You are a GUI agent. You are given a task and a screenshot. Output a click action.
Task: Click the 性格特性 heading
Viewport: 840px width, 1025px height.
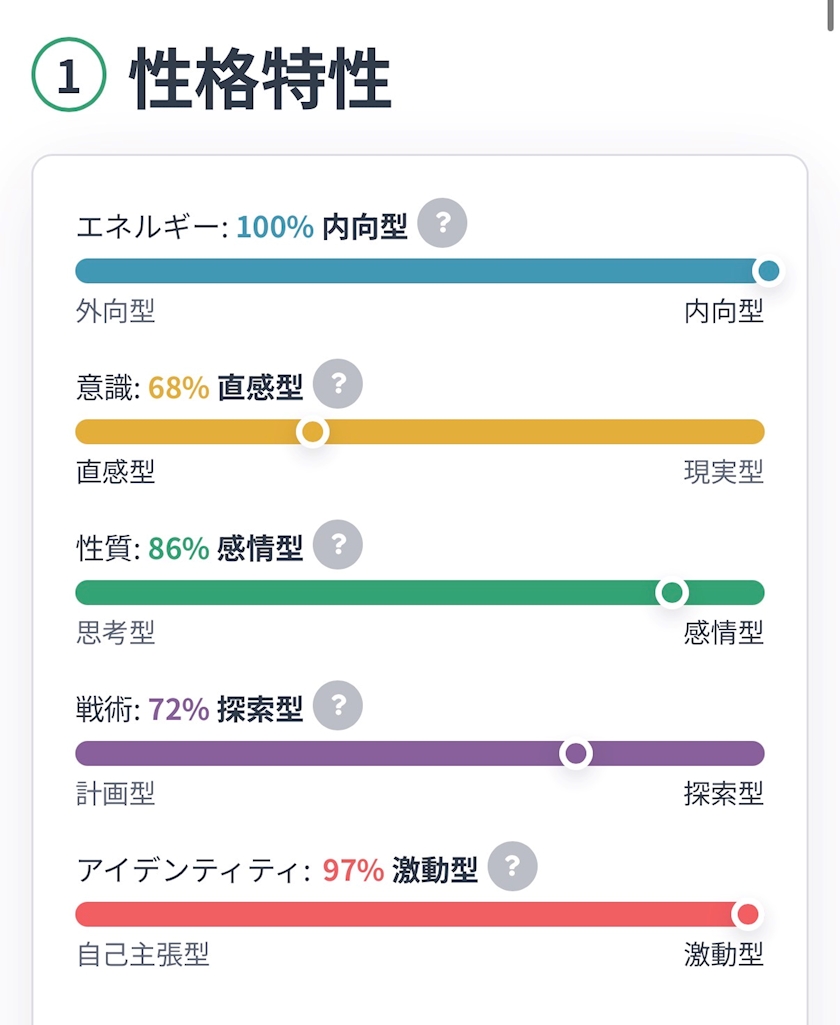[260, 78]
